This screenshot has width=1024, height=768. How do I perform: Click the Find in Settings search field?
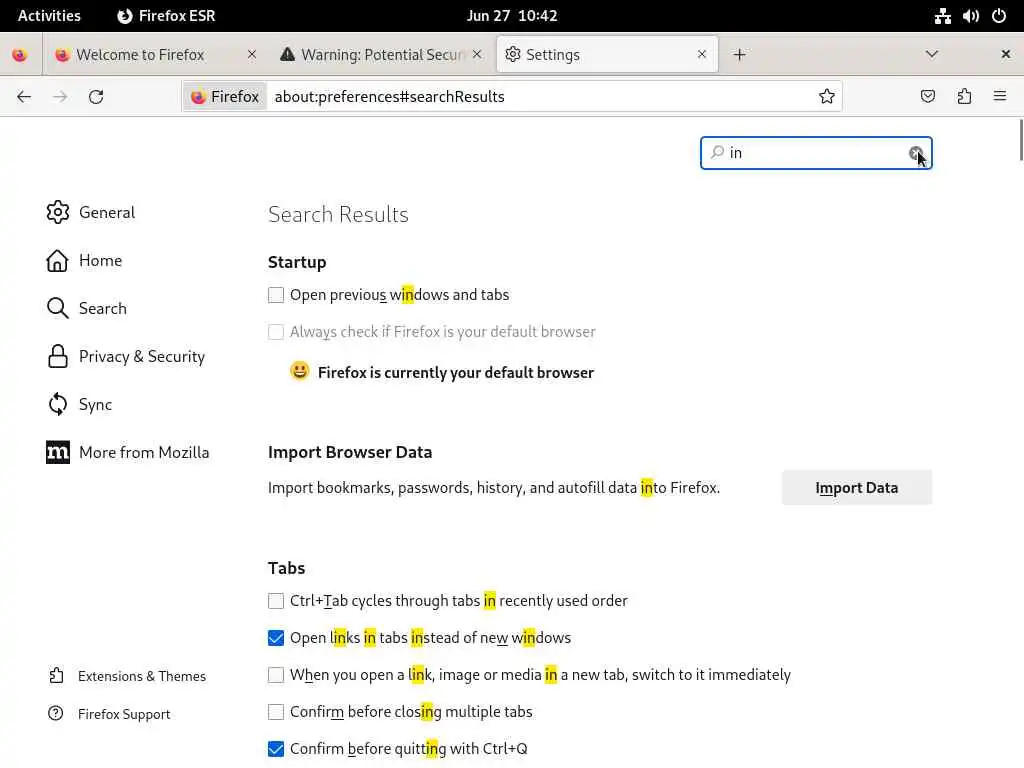(x=810, y=153)
